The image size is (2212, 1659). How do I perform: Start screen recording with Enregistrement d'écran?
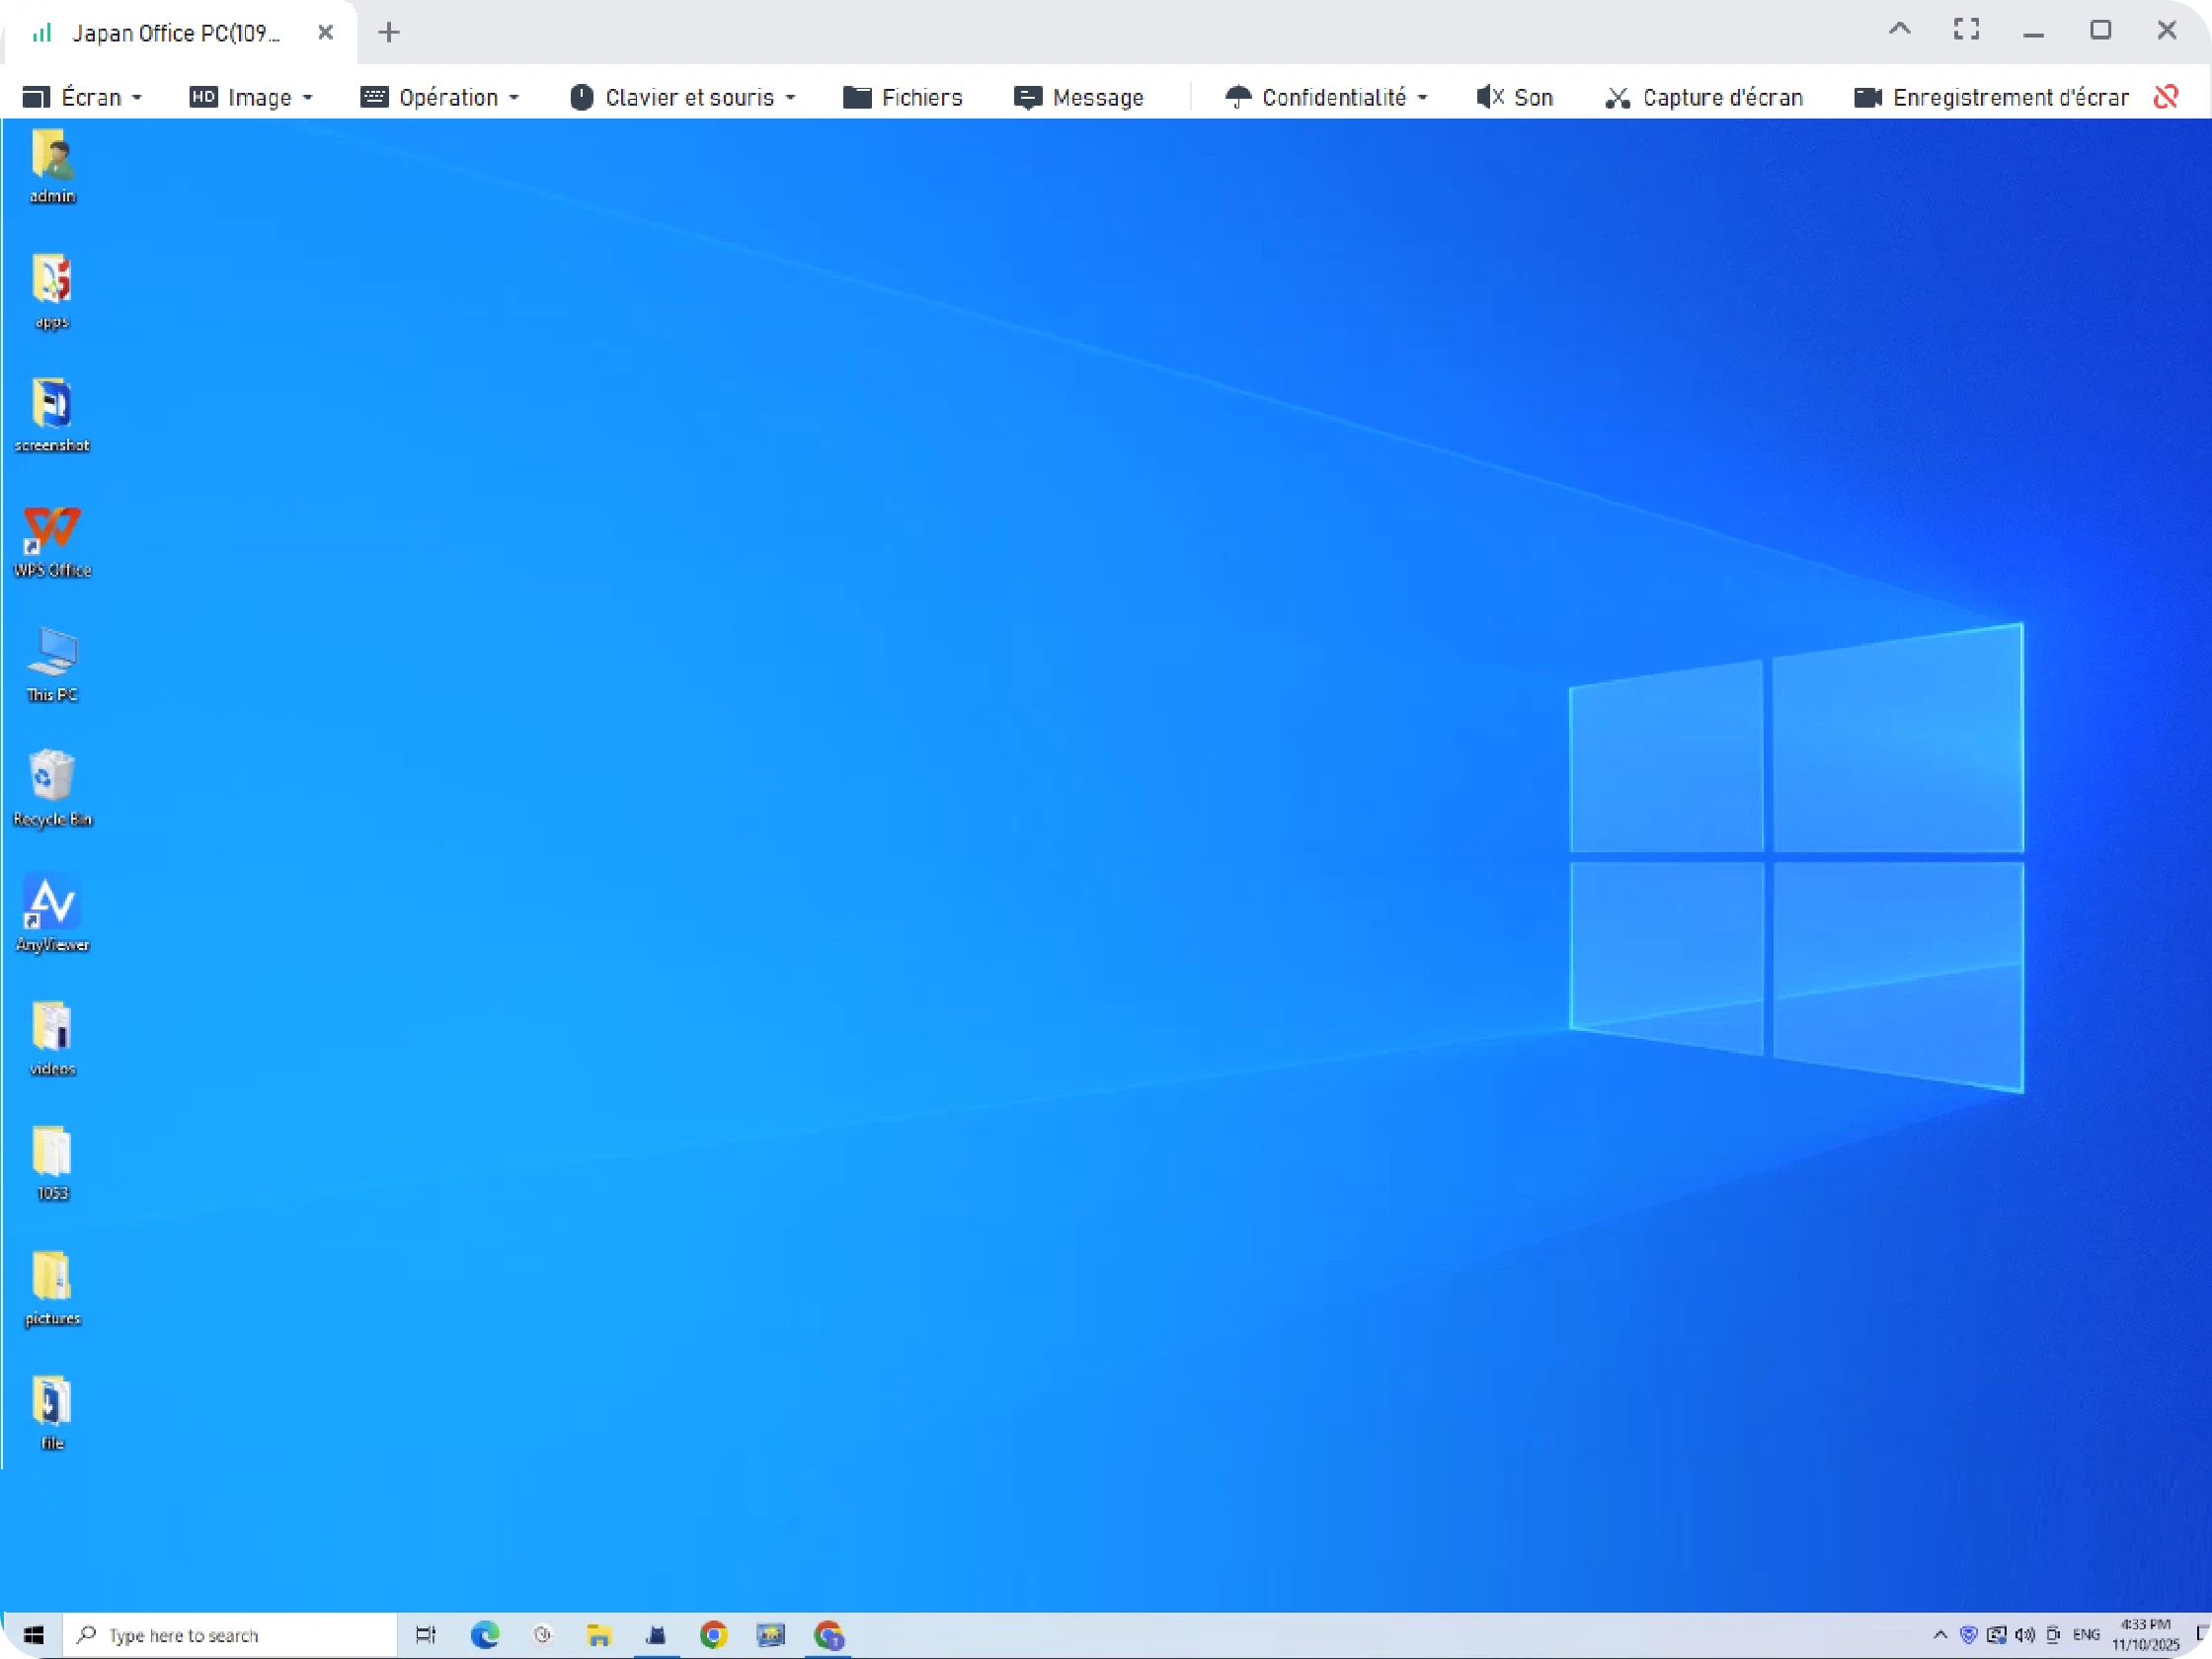coord(1990,97)
